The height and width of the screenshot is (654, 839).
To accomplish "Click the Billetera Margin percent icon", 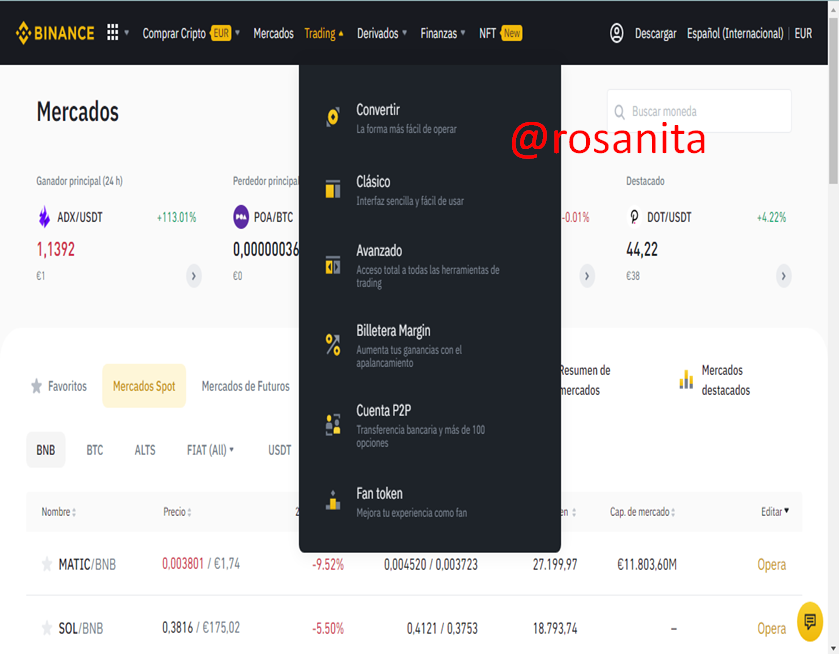I will point(333,345).
